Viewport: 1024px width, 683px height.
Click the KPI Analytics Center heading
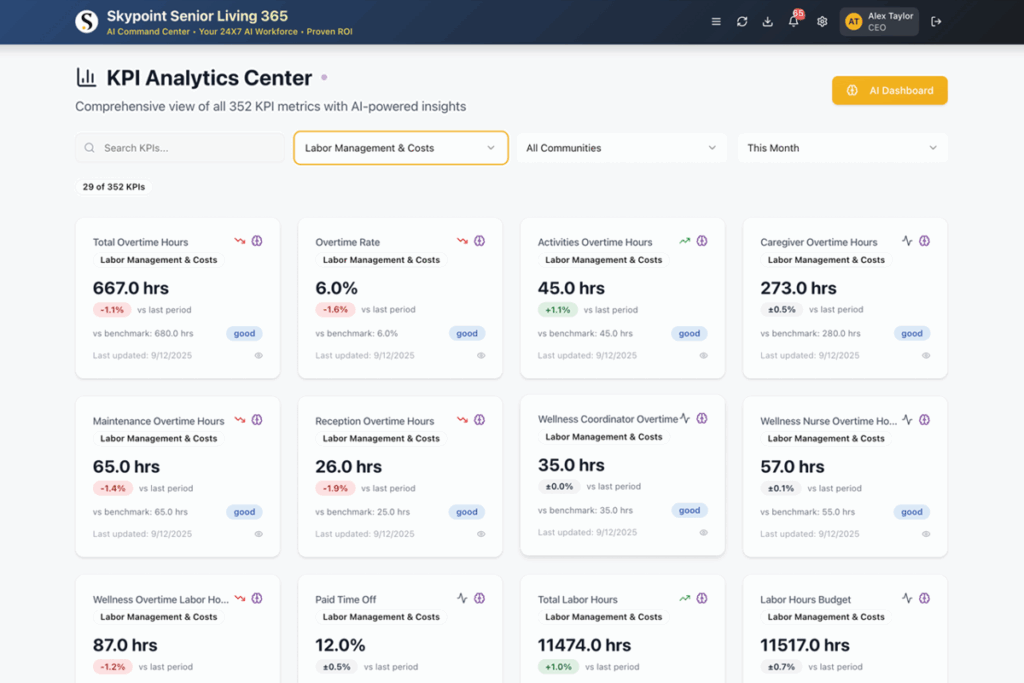[x=209, y=78]
